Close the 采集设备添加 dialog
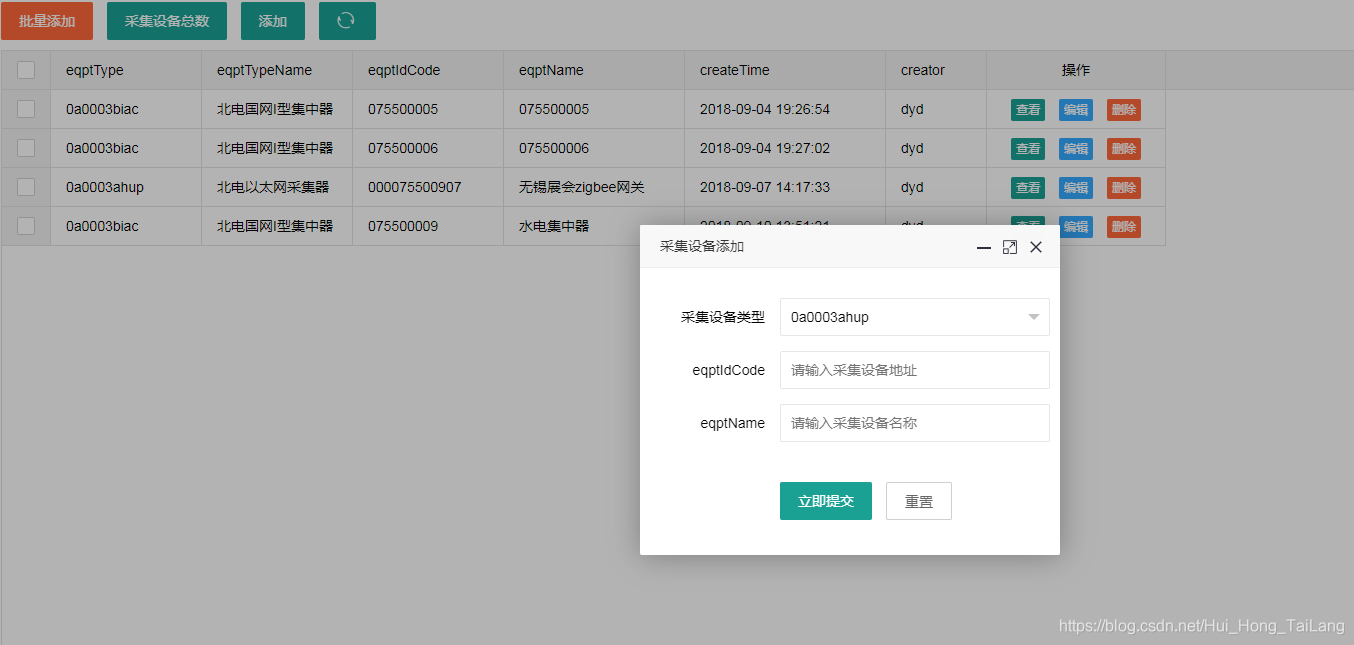Screen dimensions: 1354x645 pos(1036,247)
